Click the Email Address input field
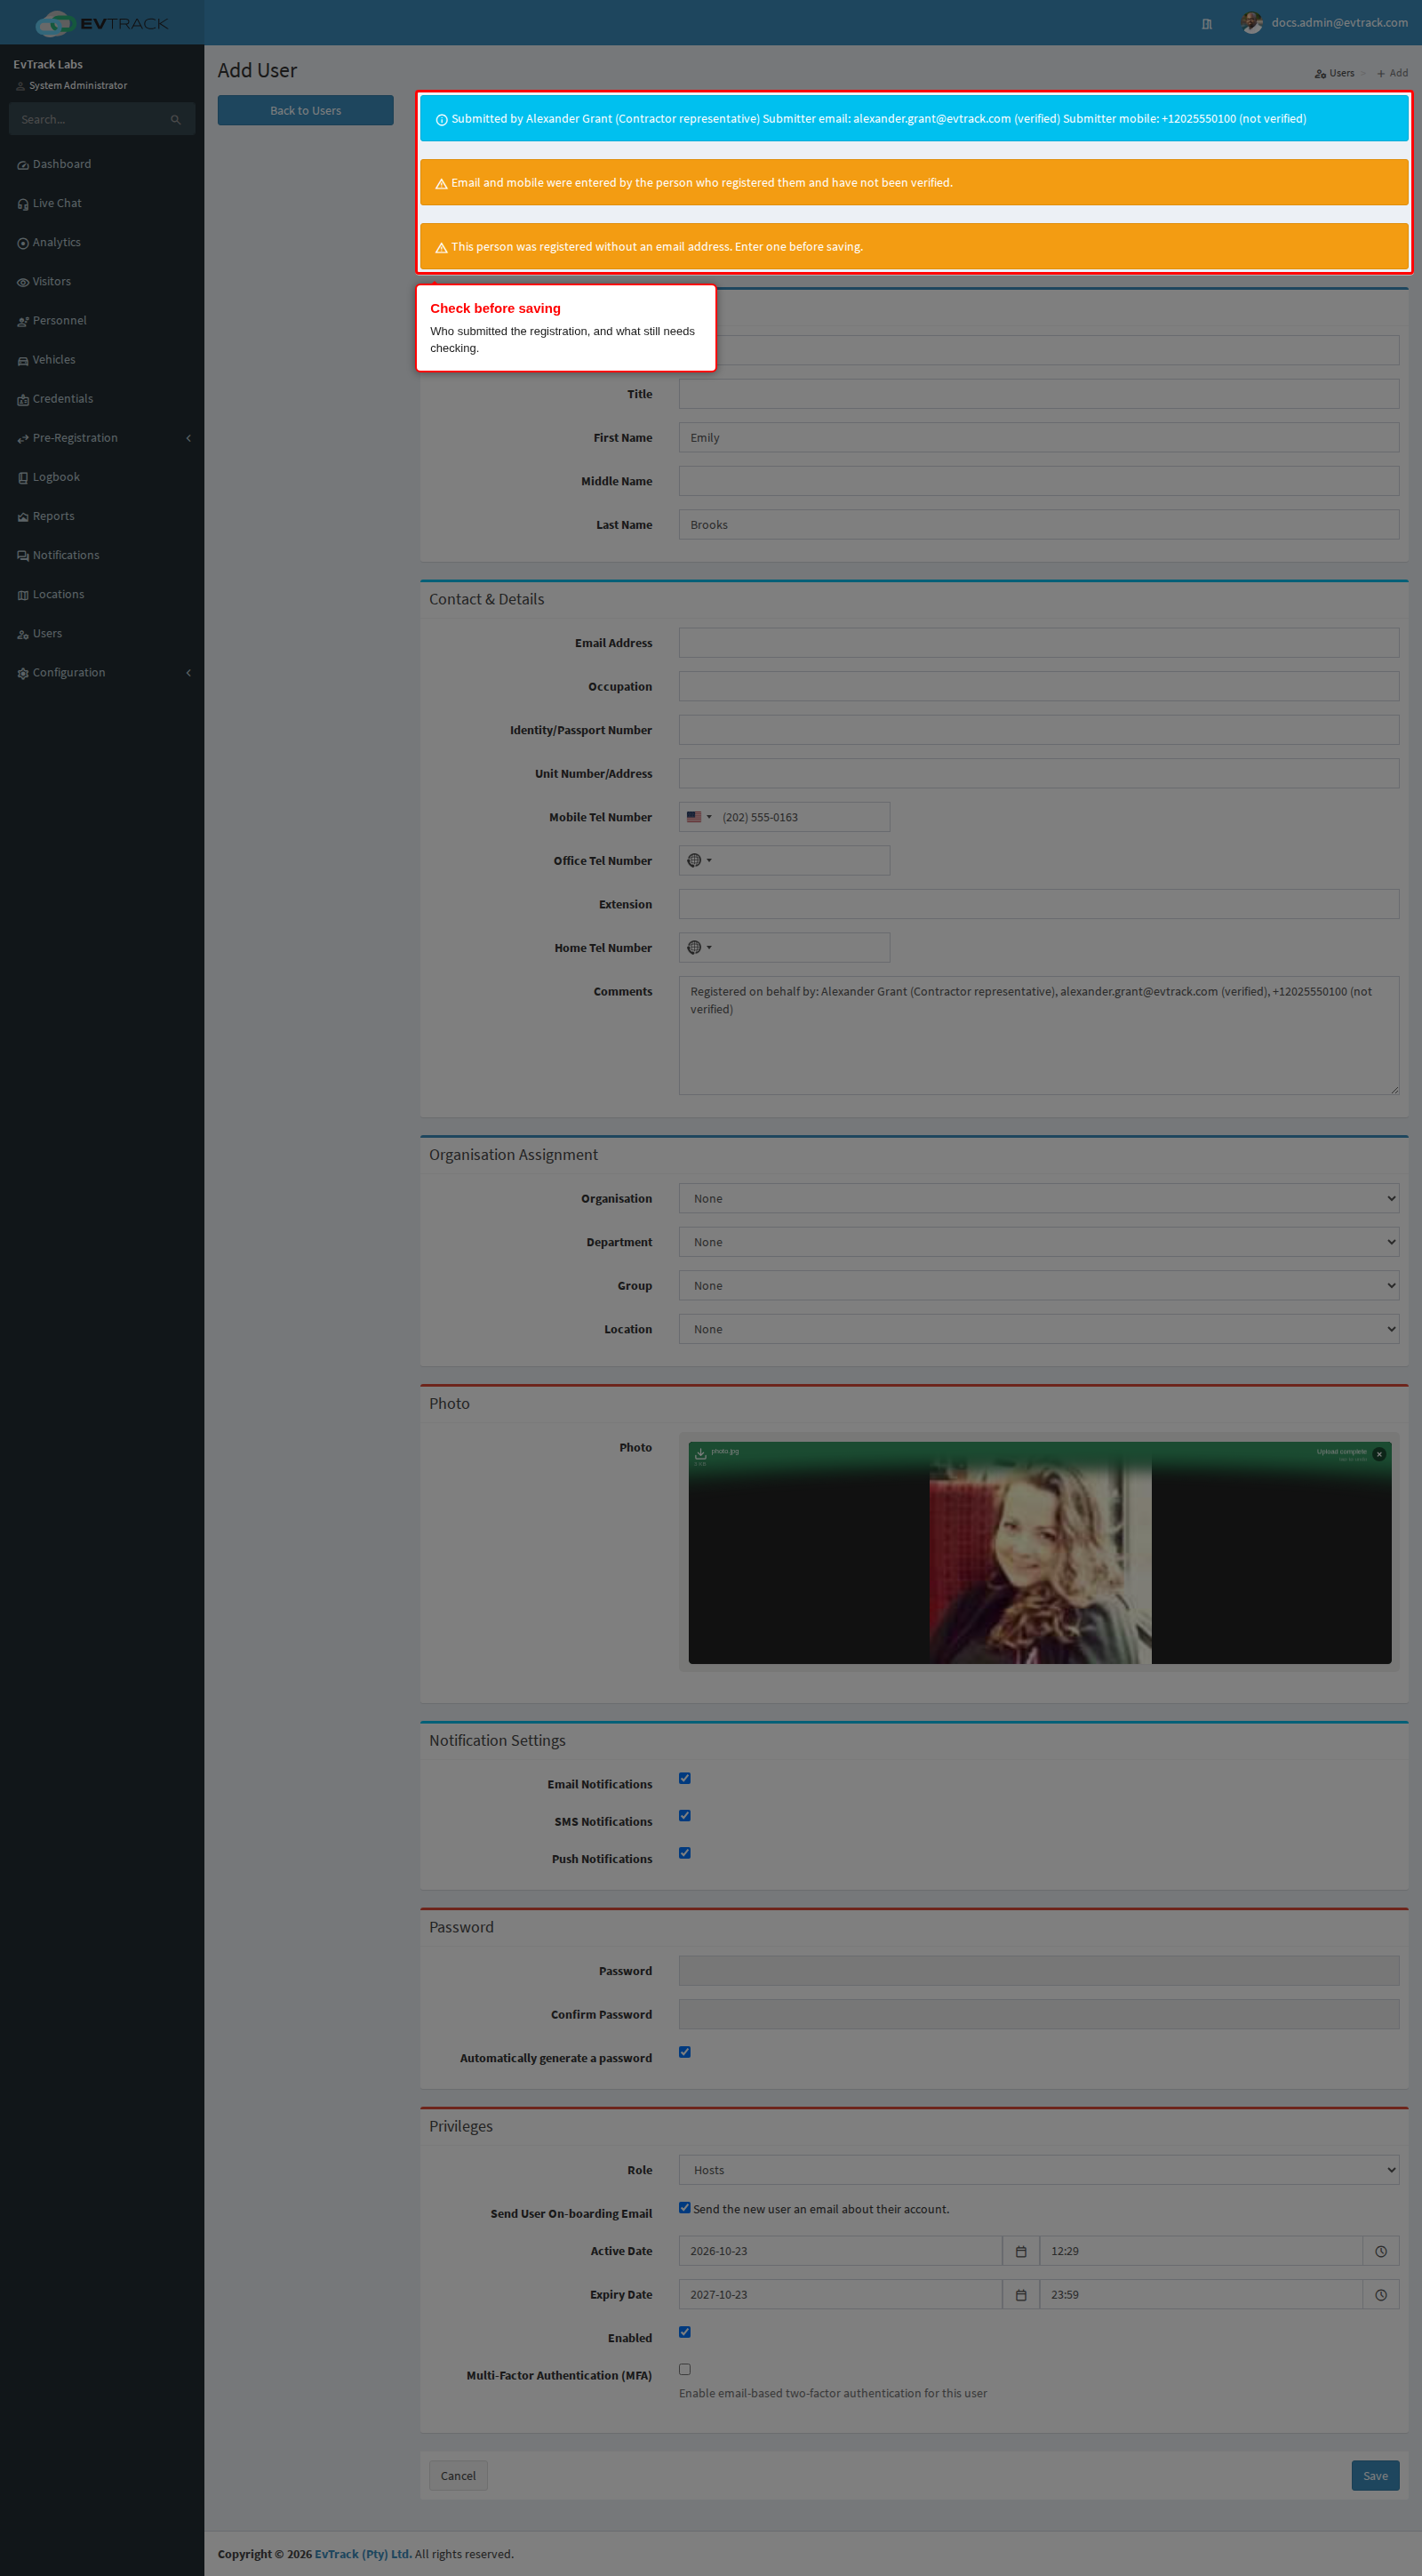Viewport: 1422px width, 2576px height. coord(1039,643)
